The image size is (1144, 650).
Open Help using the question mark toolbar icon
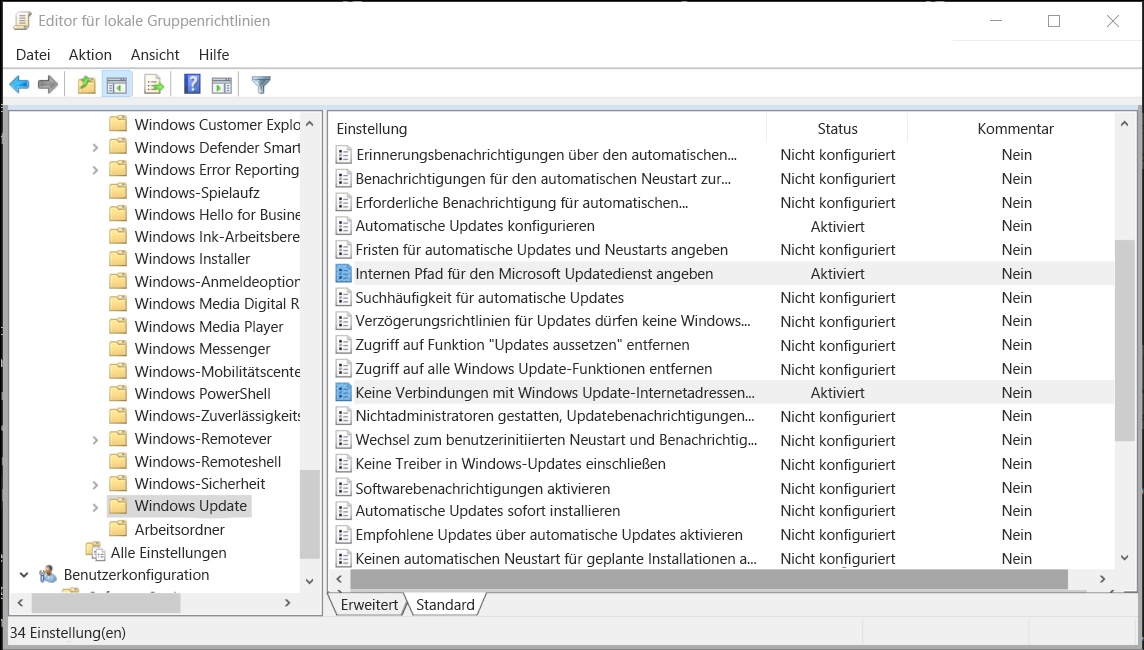click(190, 84)
